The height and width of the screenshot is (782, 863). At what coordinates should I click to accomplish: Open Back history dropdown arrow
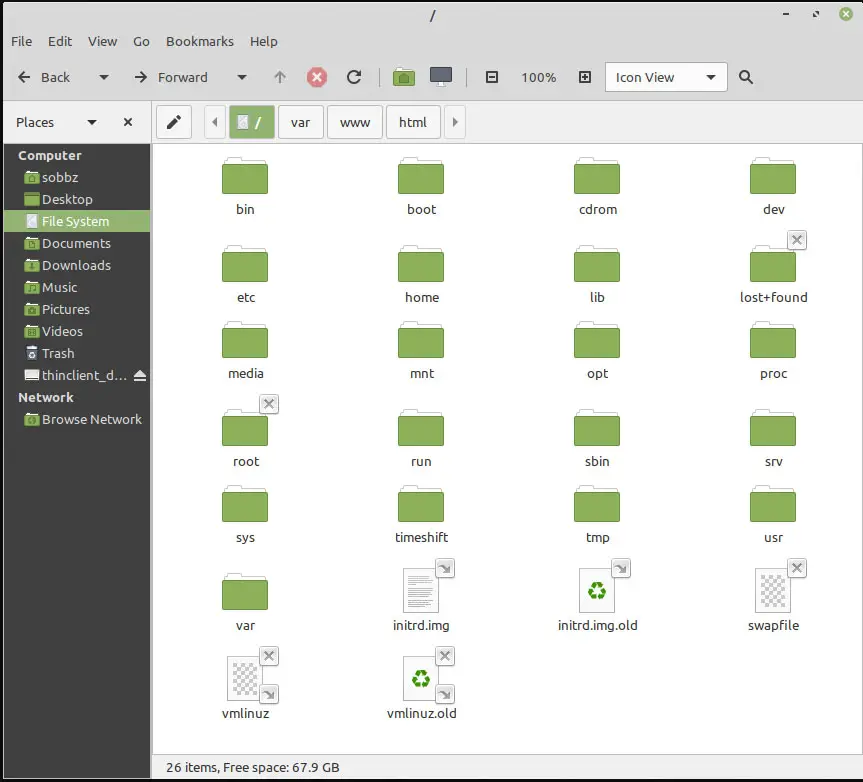tap(103, 77)
